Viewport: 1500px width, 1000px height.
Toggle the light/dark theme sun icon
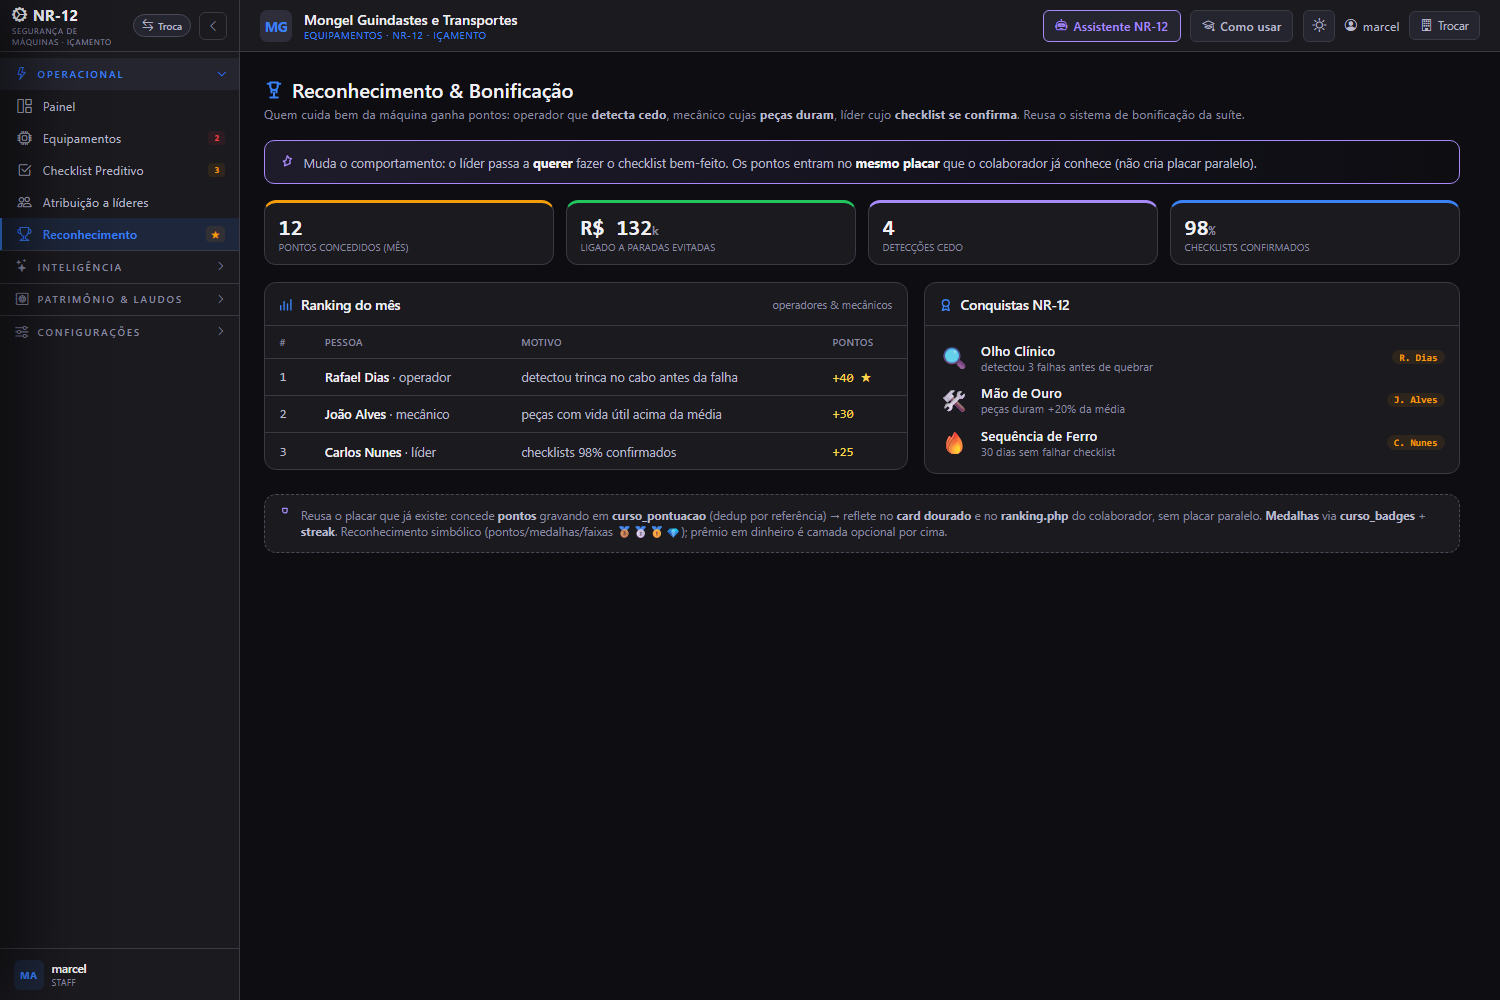(1319, 26)
